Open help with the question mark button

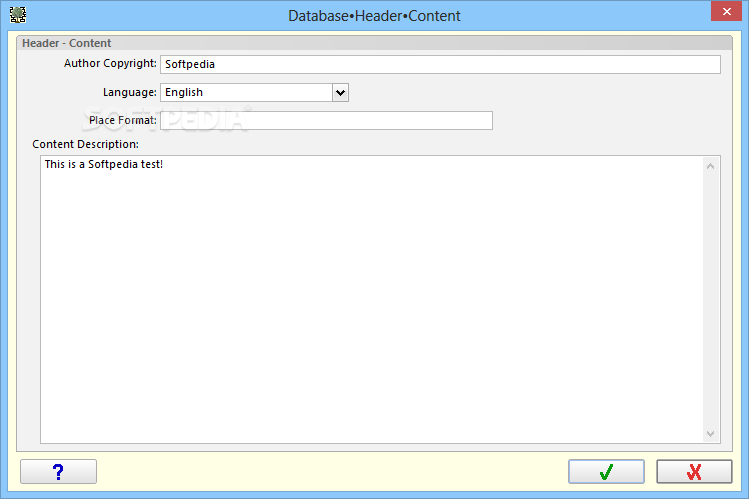click(x=58, y=472)
